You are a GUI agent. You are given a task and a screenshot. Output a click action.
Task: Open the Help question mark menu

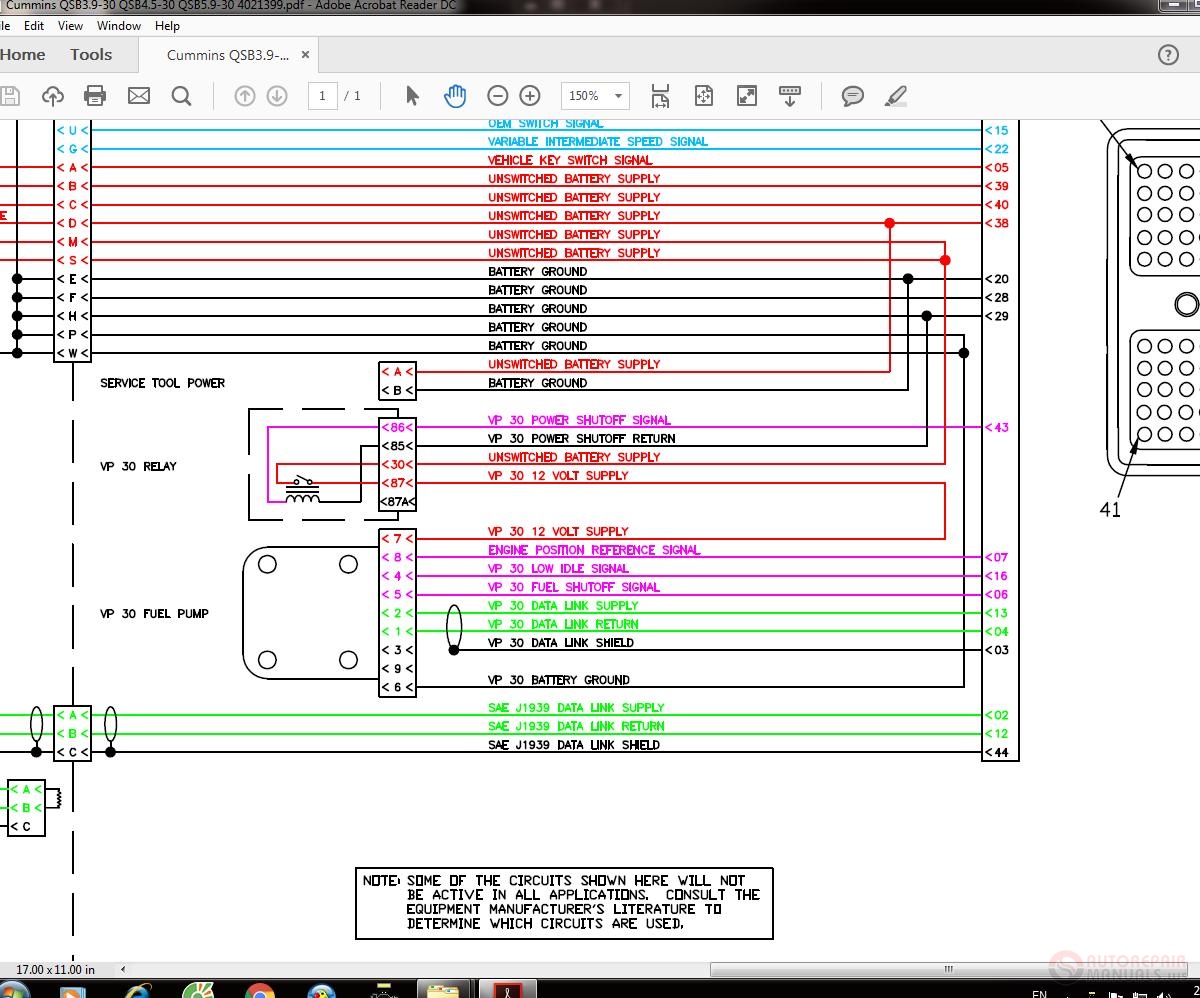pyautogui.click(x=1167, y=55)
